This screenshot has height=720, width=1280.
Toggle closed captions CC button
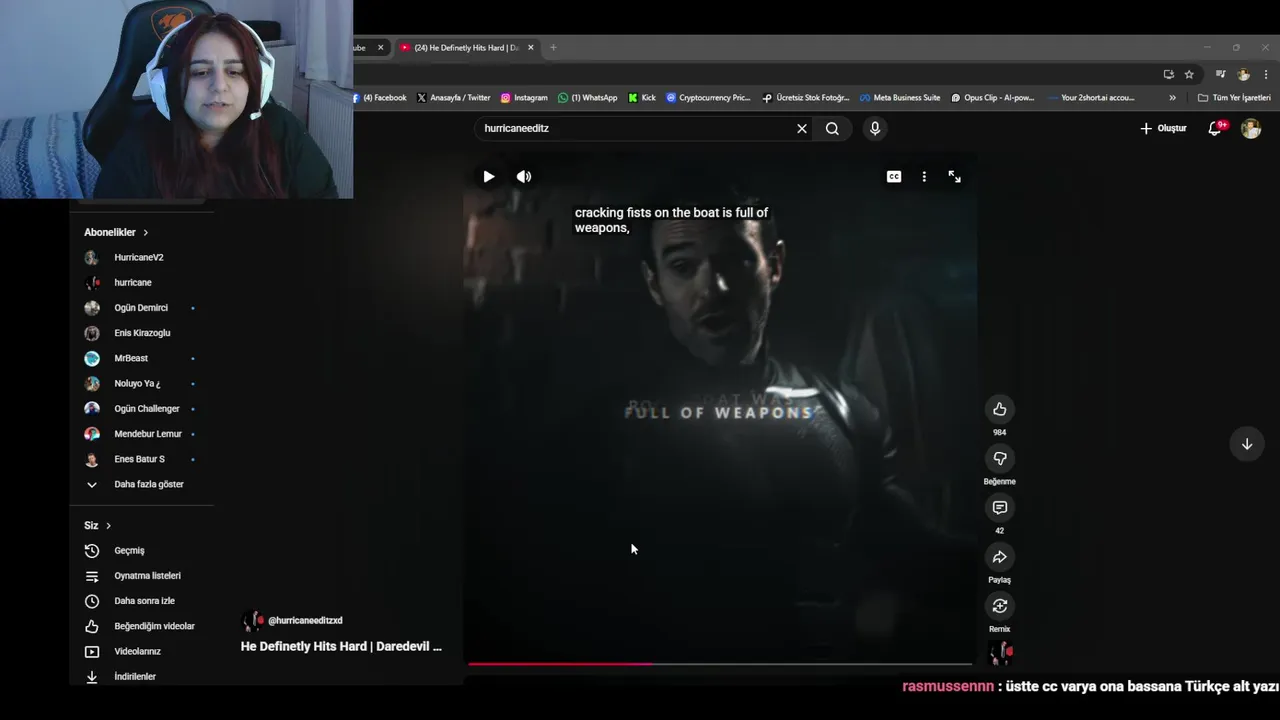coord(894,176)
